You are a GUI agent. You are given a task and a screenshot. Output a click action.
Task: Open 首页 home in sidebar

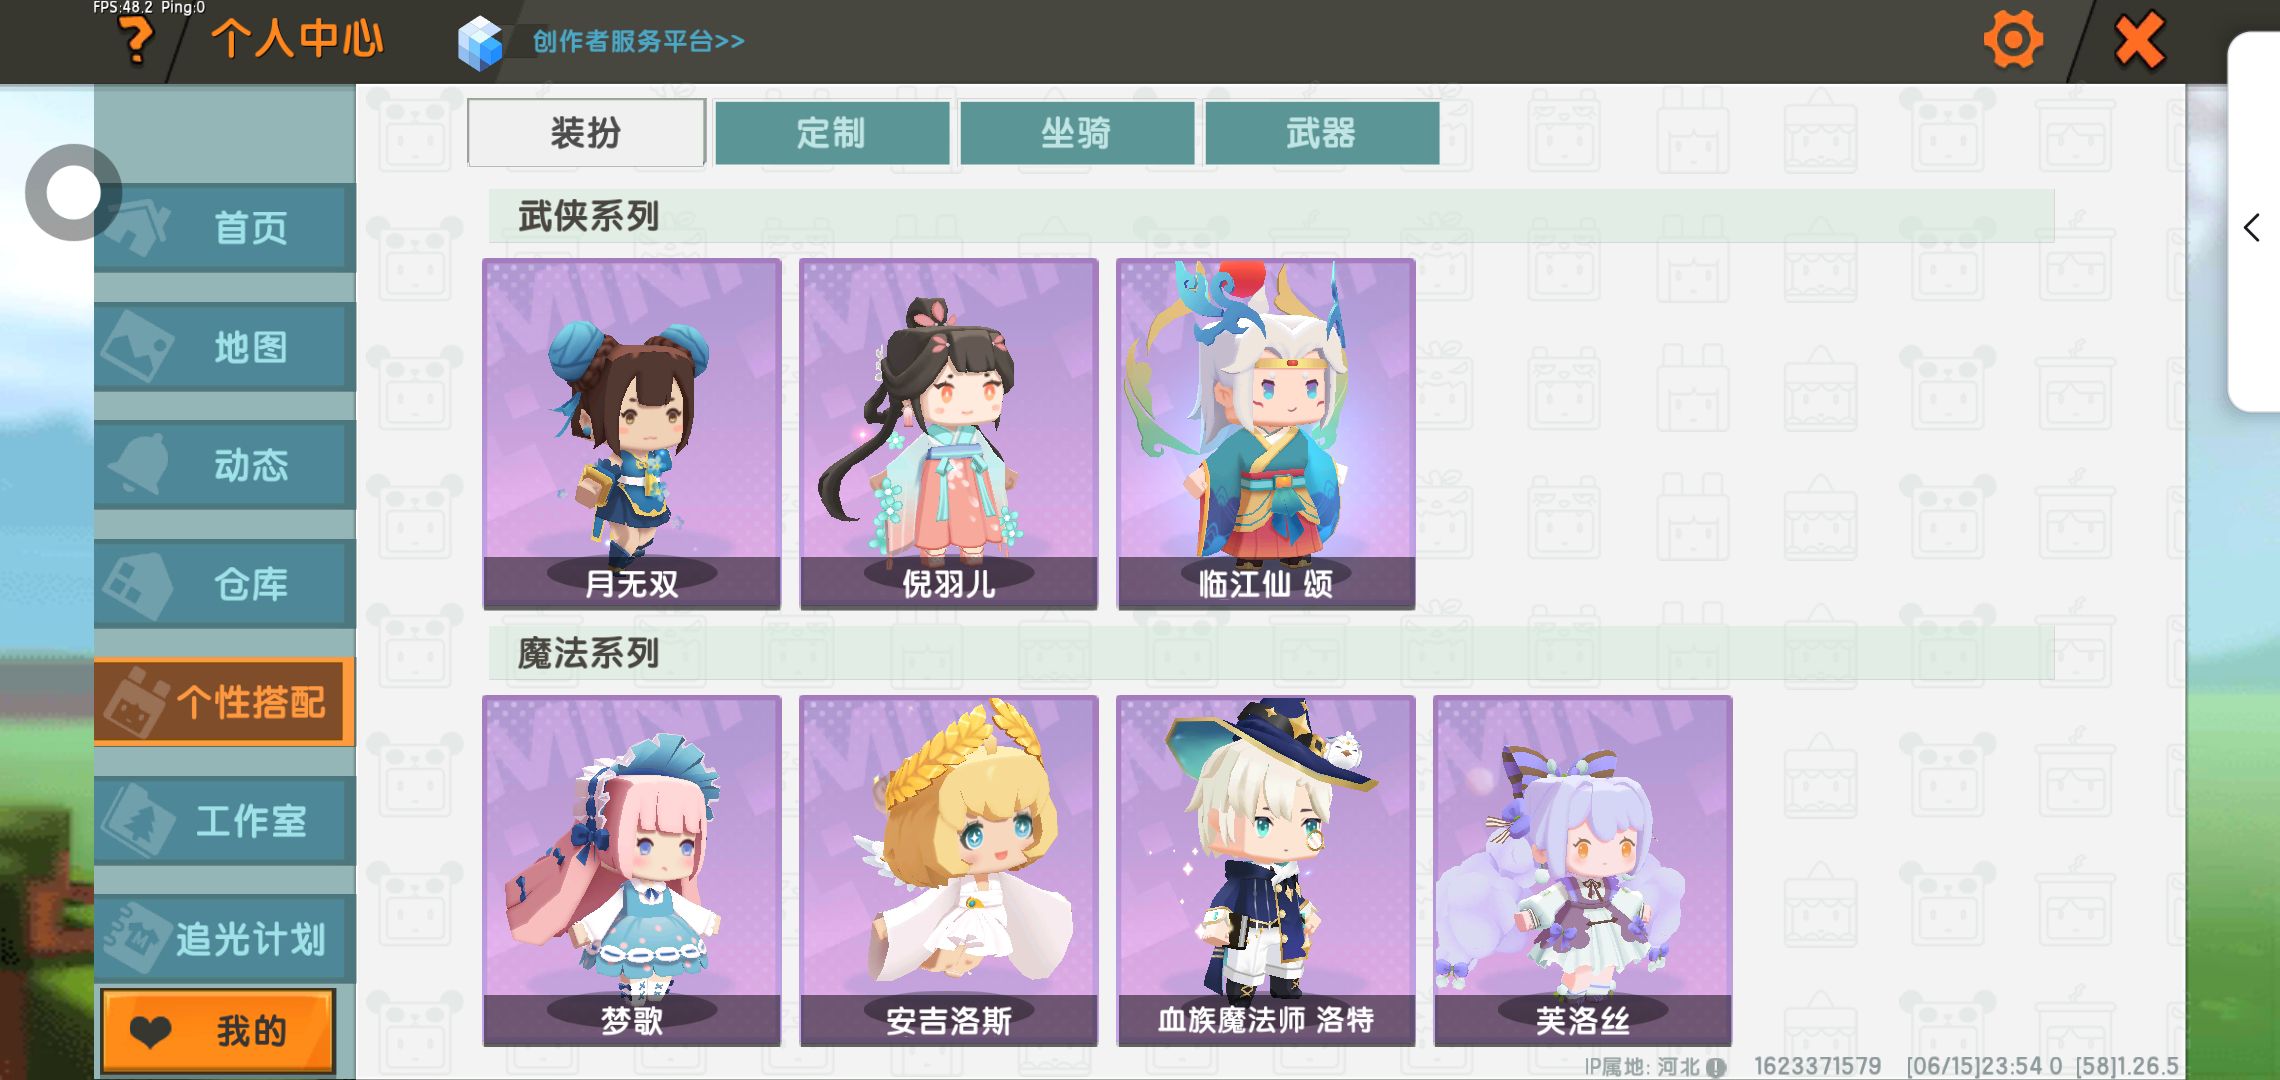225,227
